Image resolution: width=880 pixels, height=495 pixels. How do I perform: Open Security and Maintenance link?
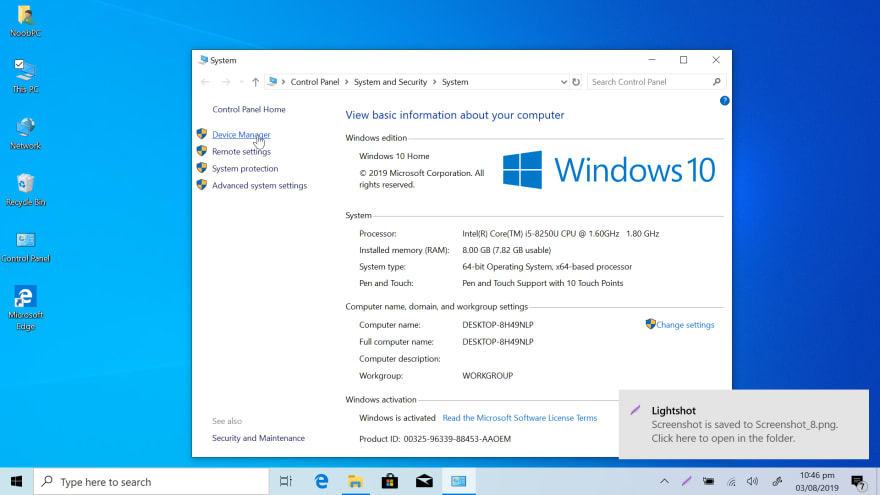point(258,438)
